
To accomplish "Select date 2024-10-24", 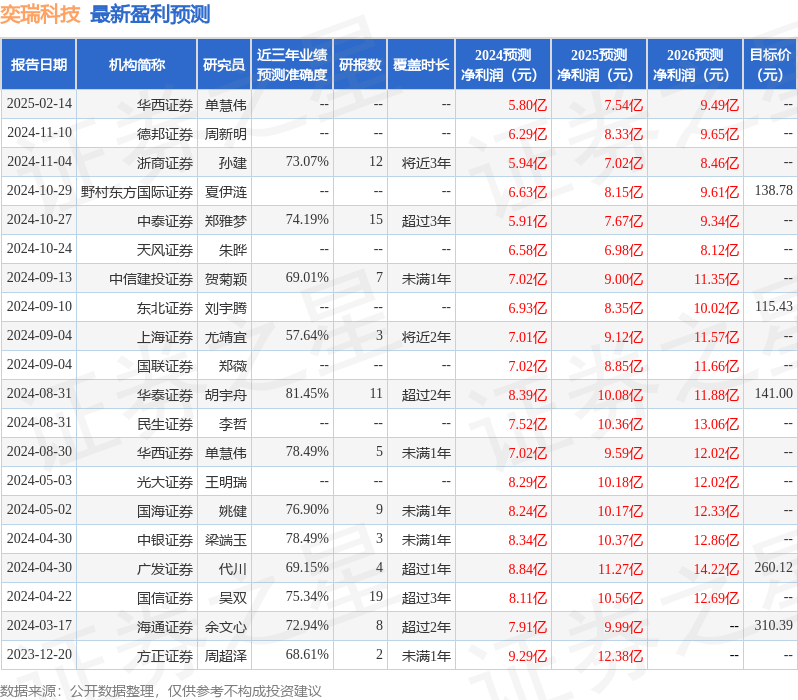I will tap(39, 249).
